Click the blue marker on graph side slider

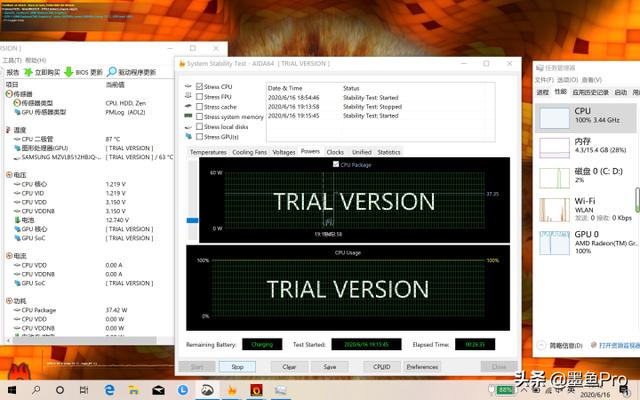192,220
